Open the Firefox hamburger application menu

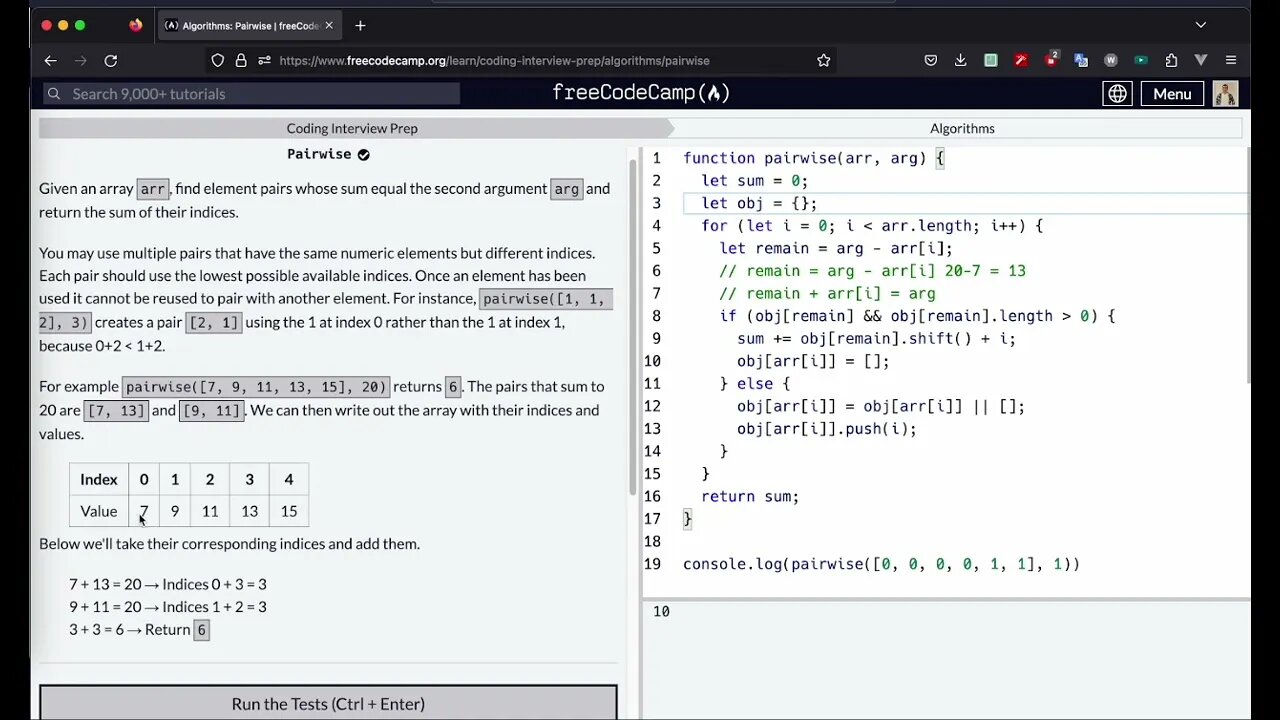(x=1231, y=61)
